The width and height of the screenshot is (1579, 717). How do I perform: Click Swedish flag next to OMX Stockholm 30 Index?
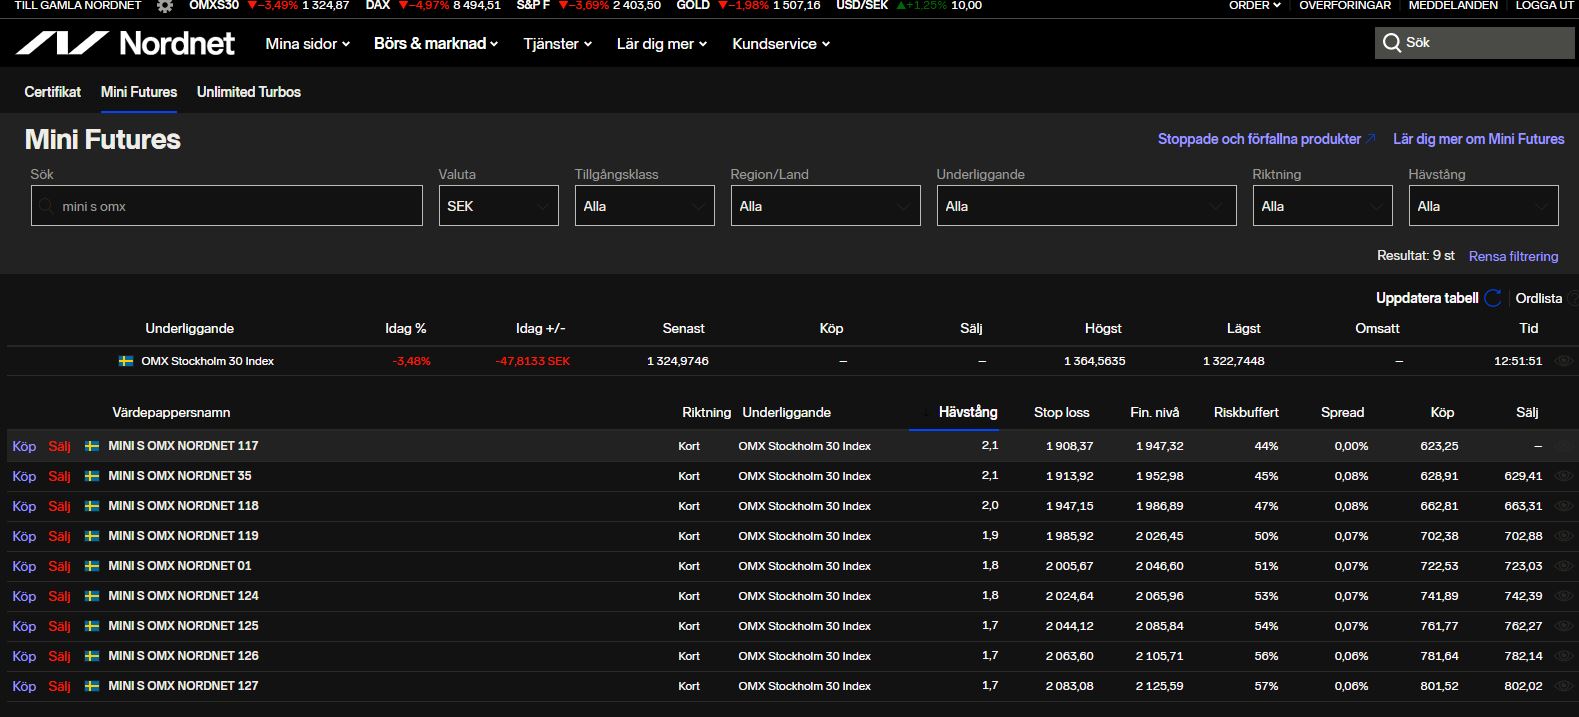click(x=126, y=361)
